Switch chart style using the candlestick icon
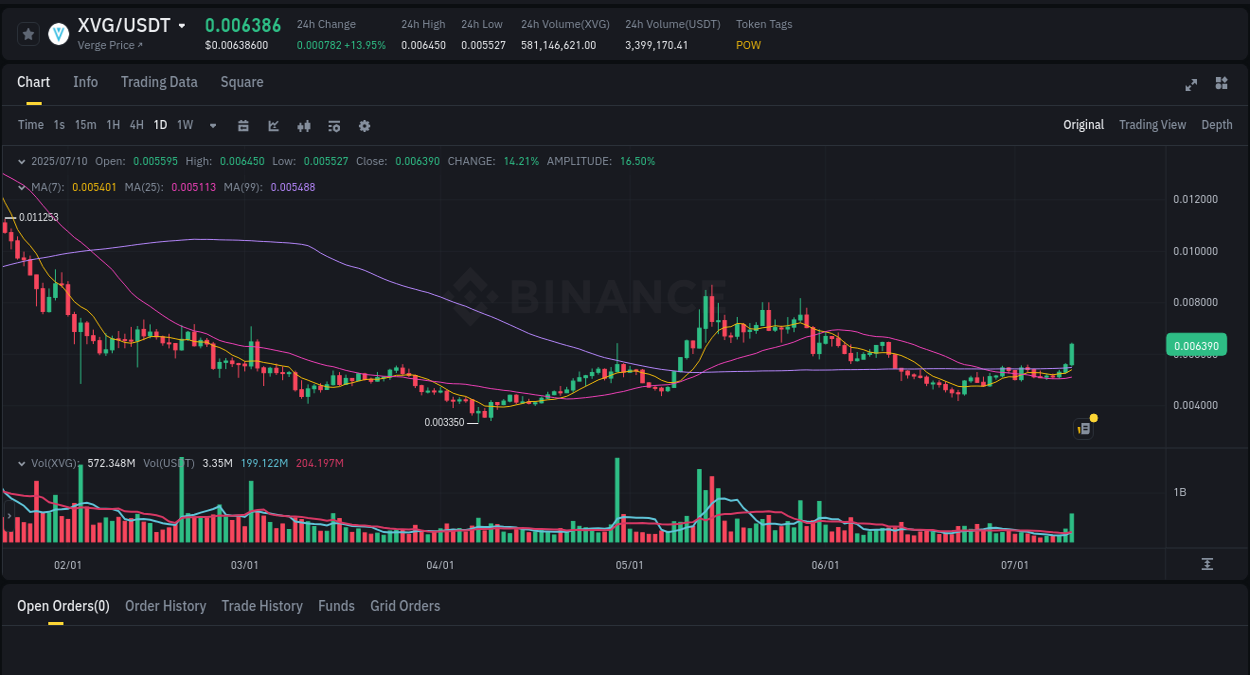The height and width of the screenshot is (675, 1250). pyautogui.click(x=303, y=125)
